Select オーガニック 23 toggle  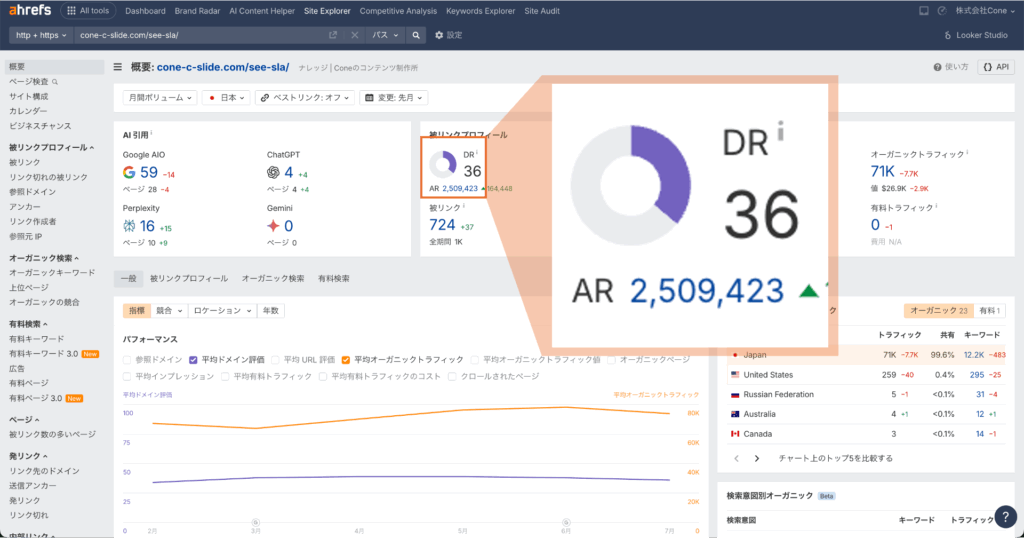tap(938, 311)
